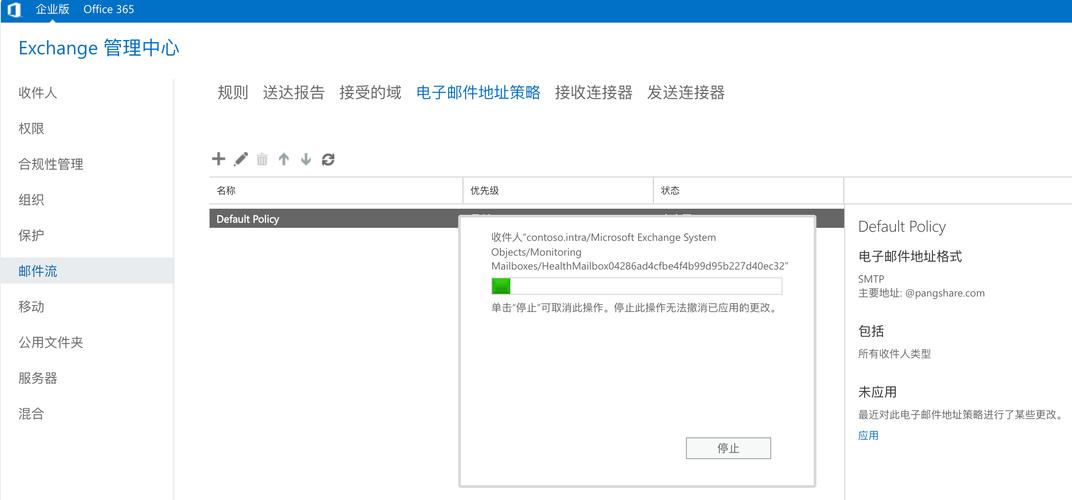1072x500 pixels.
Task: Click the 未应用 status heading
Action: [877, 392]
